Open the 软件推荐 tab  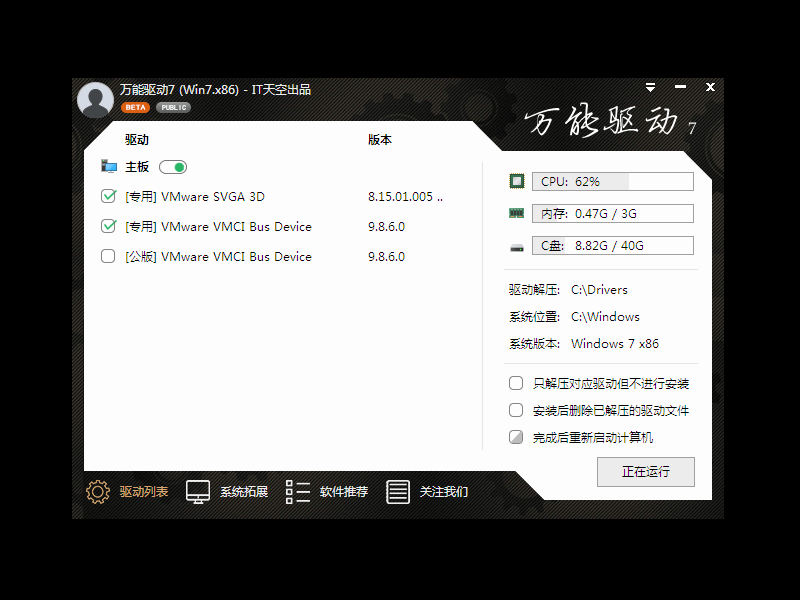coord(343,492)
